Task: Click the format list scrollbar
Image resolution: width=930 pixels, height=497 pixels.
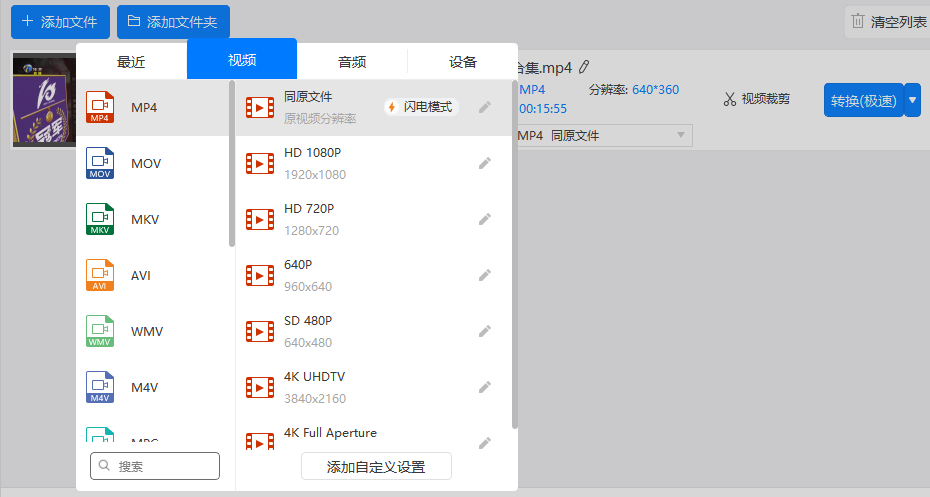Action: (232, 164)
